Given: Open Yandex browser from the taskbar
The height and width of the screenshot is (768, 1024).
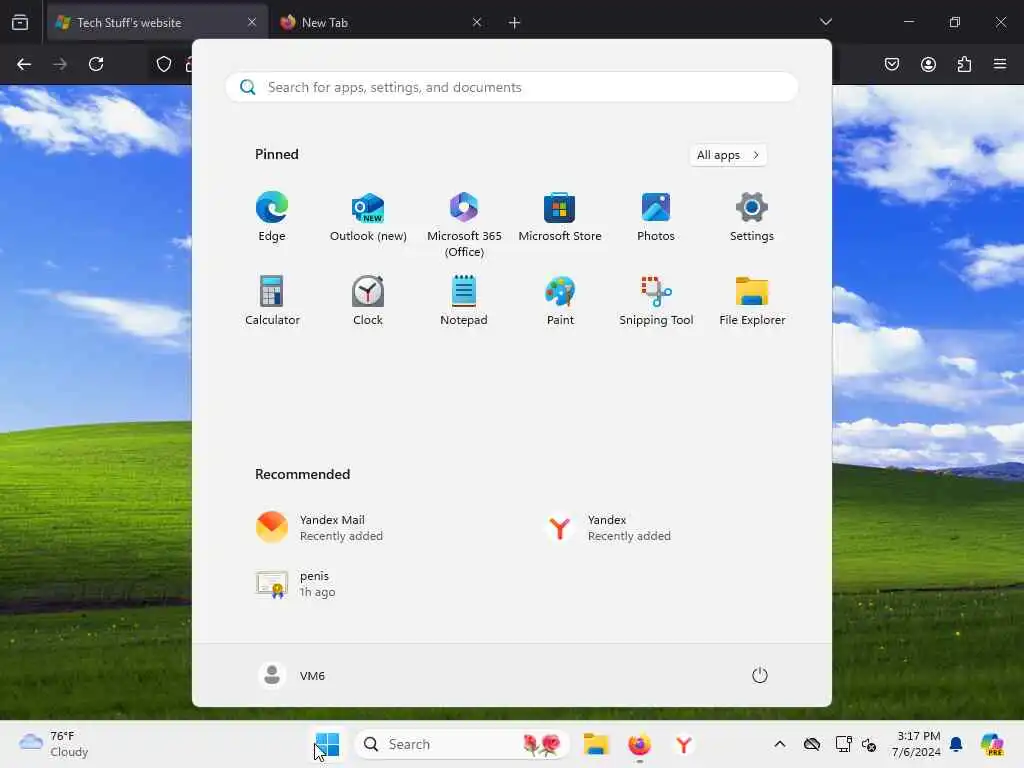Looking at the screenshot, I should [x=683, y=744].
